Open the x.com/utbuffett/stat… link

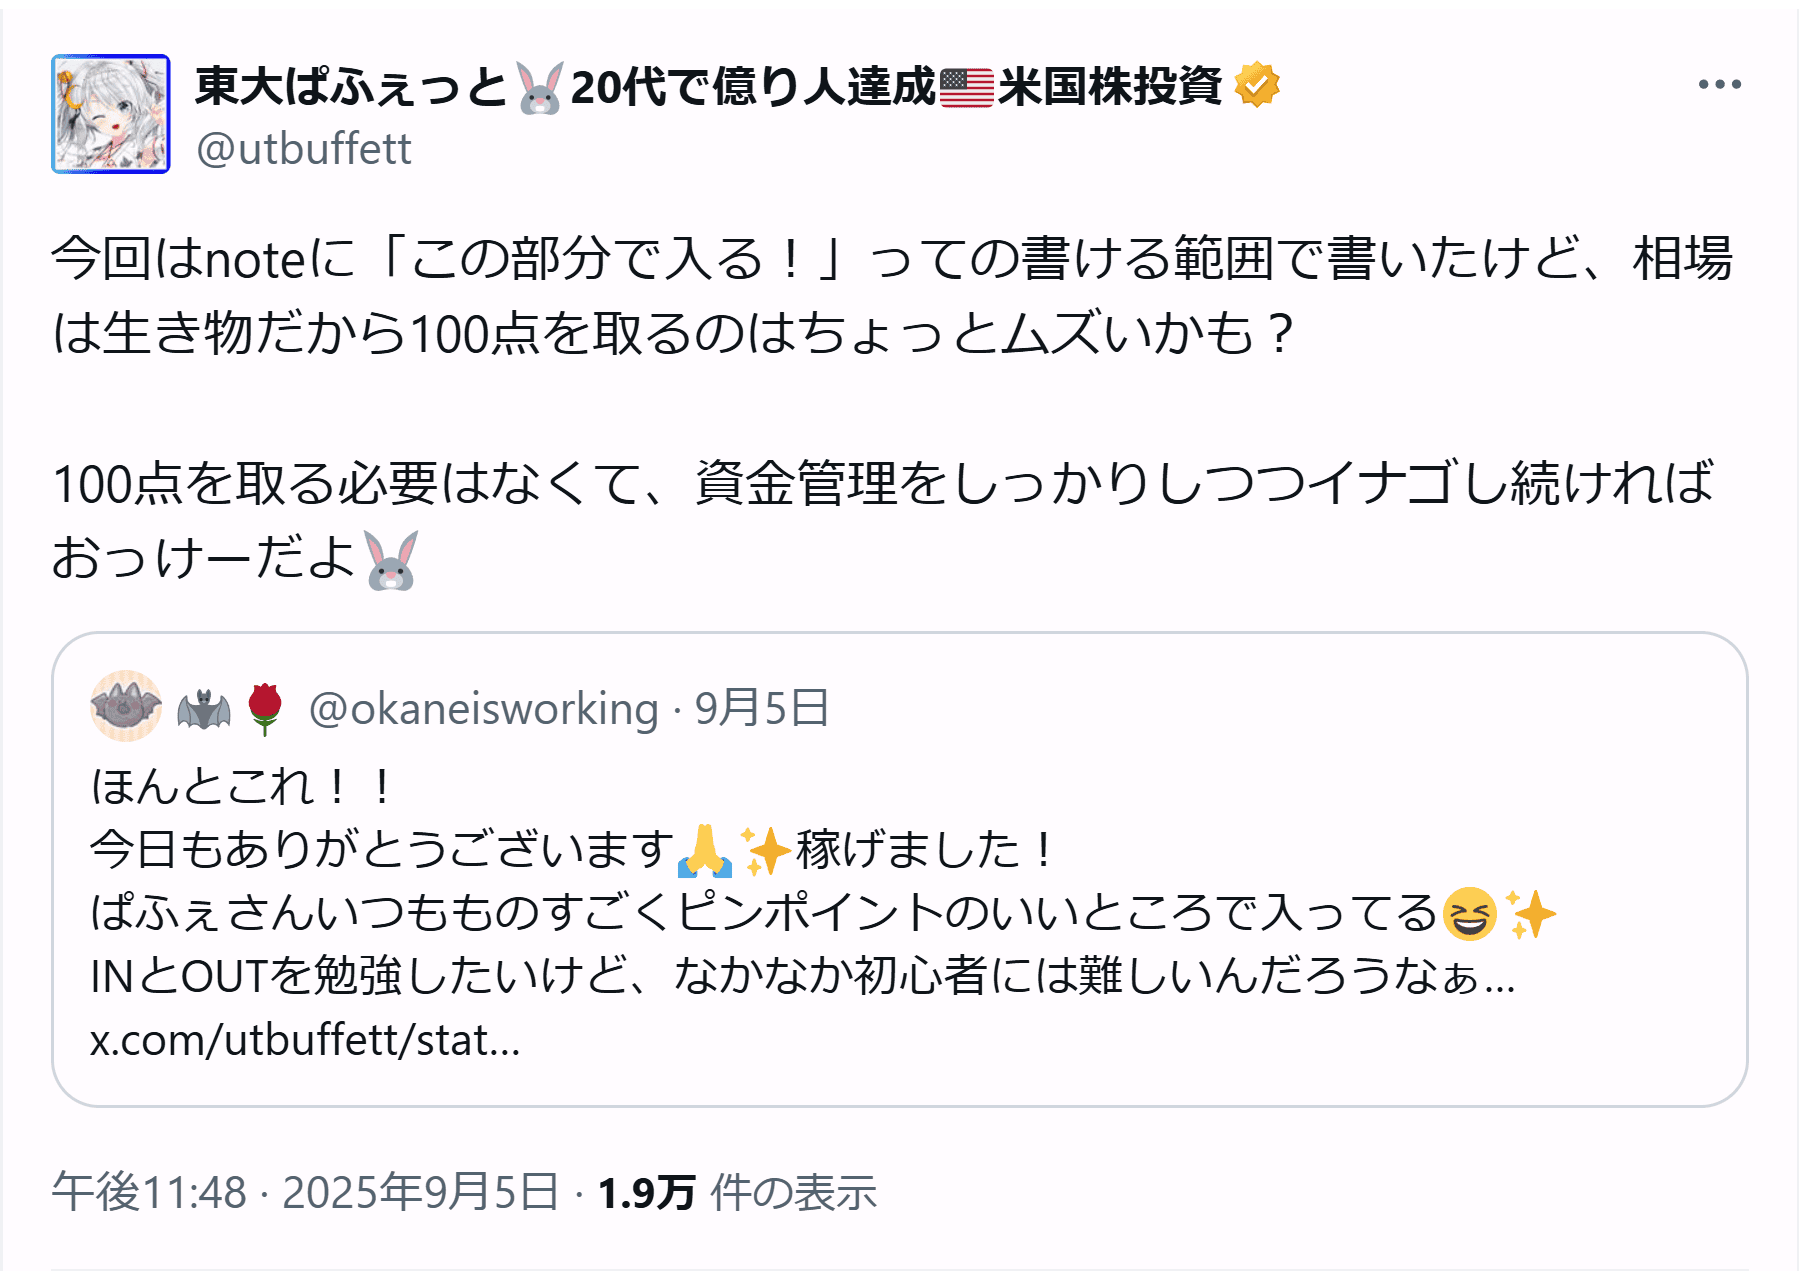click(305, 1040)
